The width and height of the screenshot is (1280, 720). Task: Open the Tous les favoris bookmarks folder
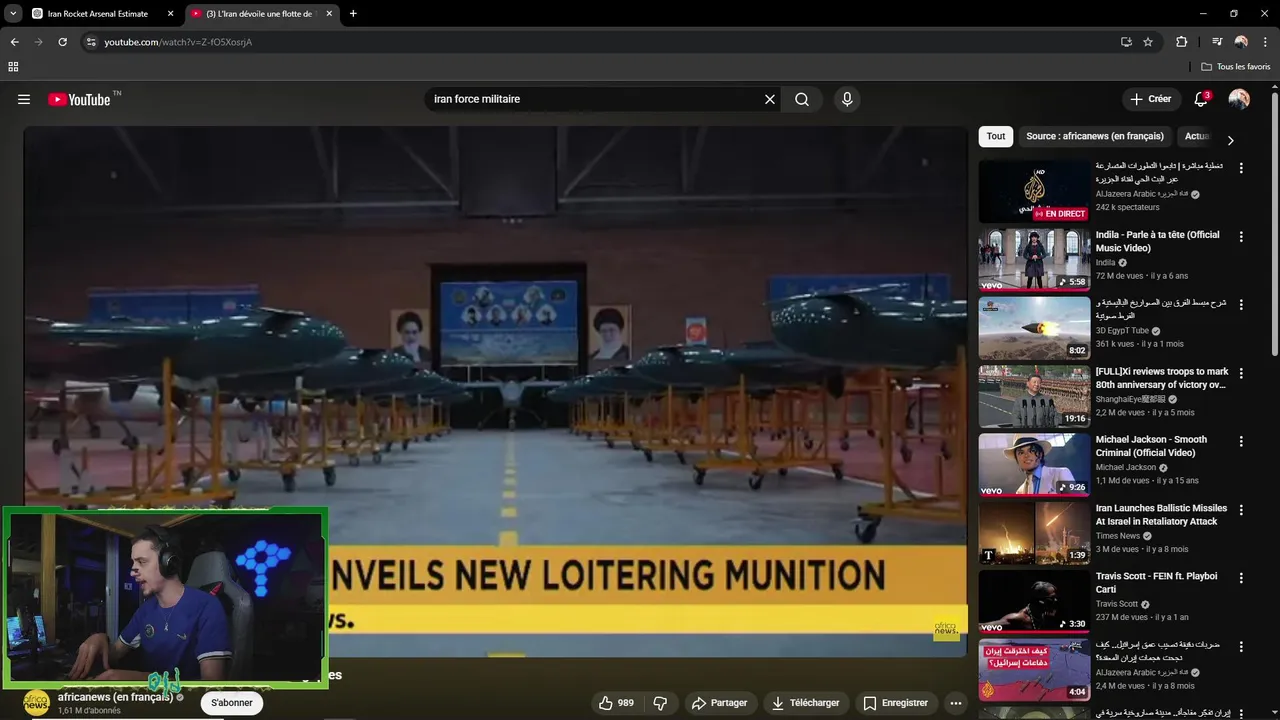pyautogui.click(x=1236, y=67)
